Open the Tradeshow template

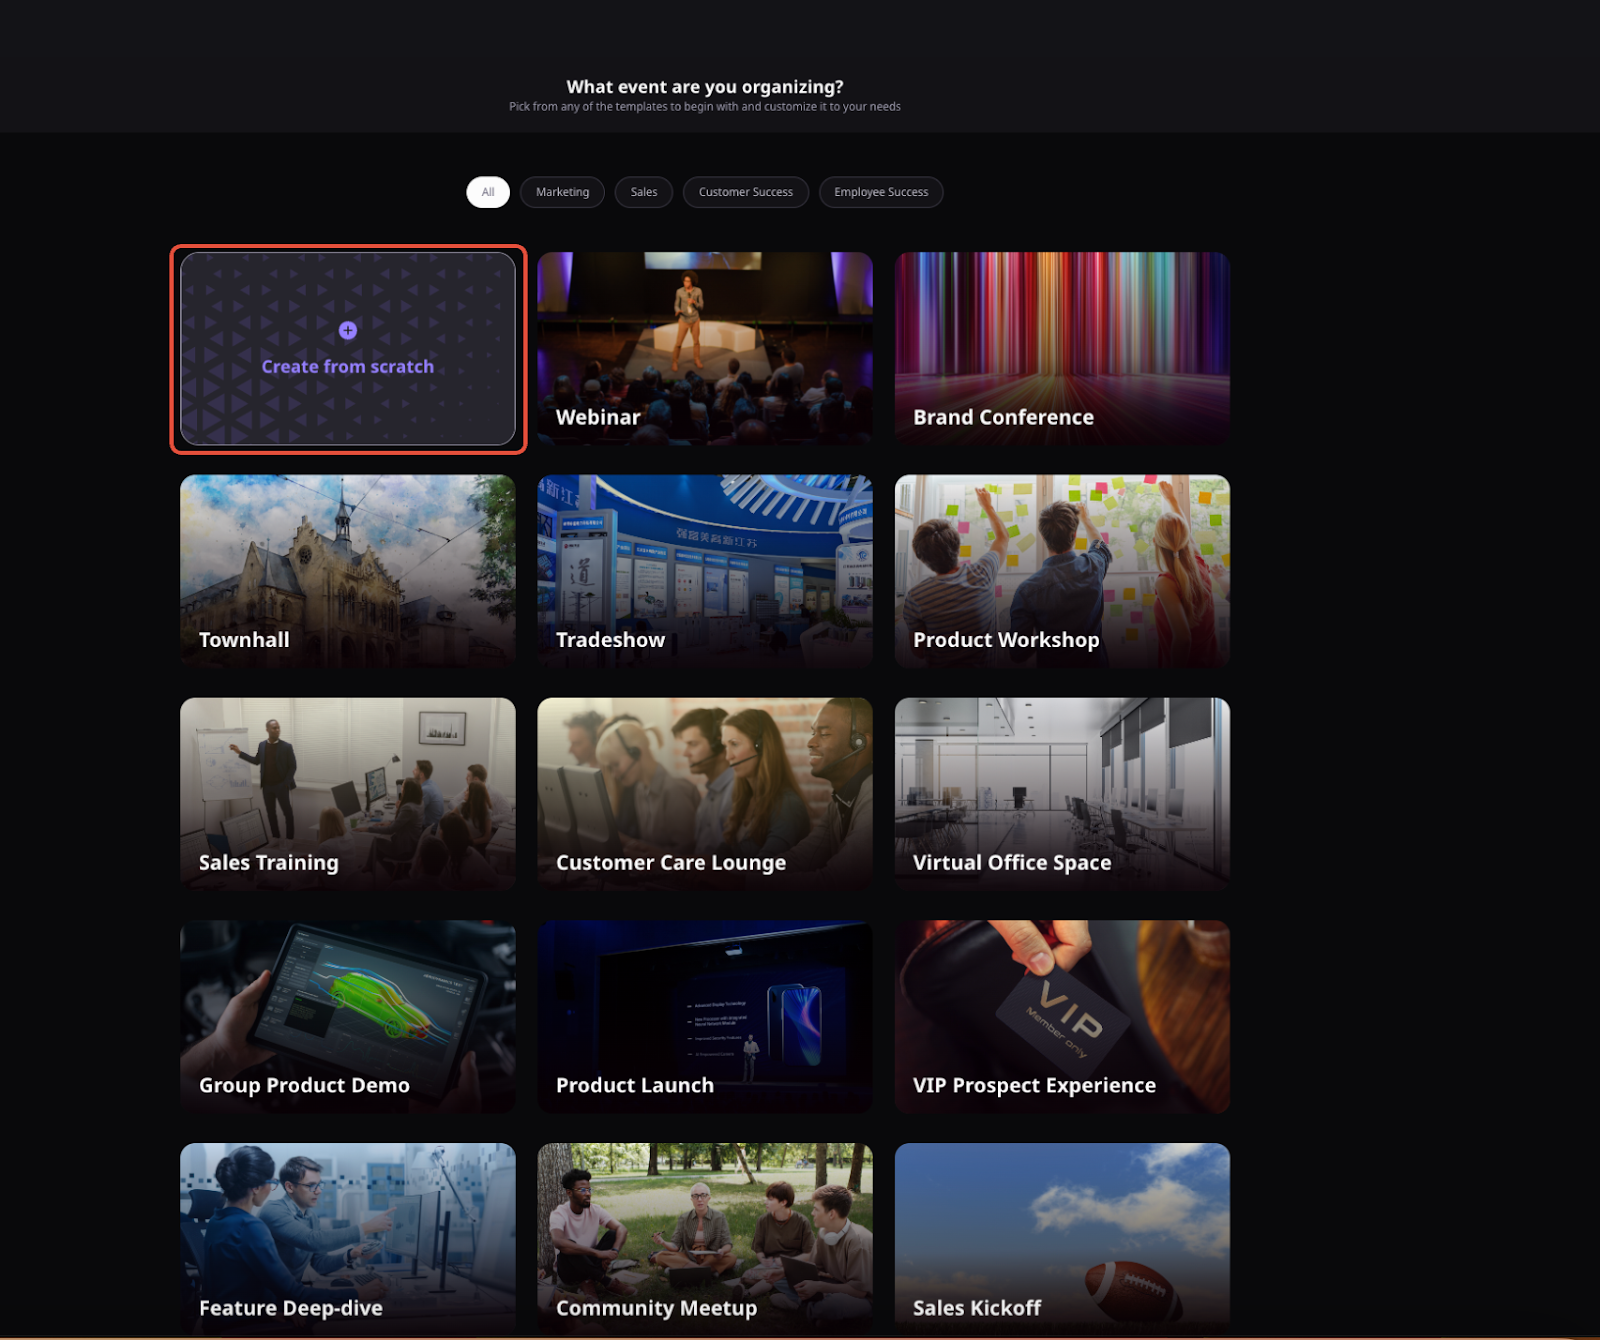[705, 570]
